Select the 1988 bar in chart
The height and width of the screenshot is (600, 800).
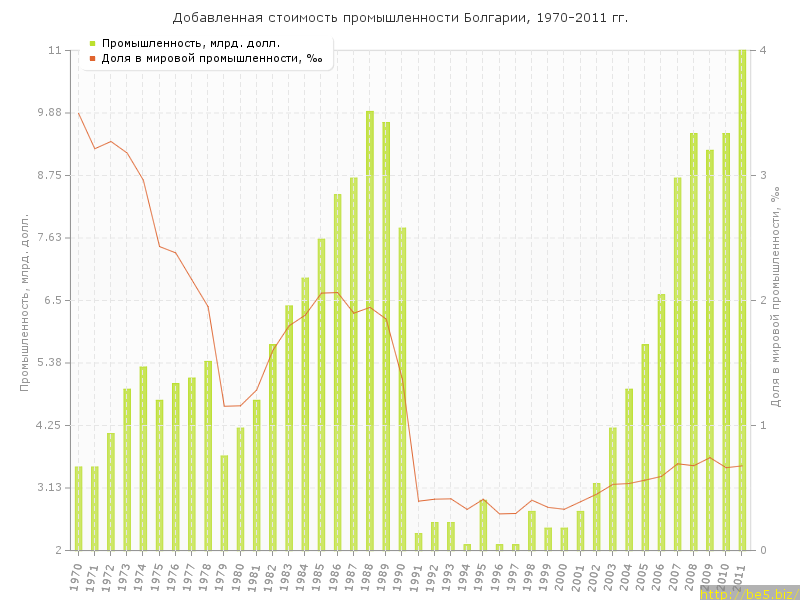pyautogui.click(x=370, y=330)
